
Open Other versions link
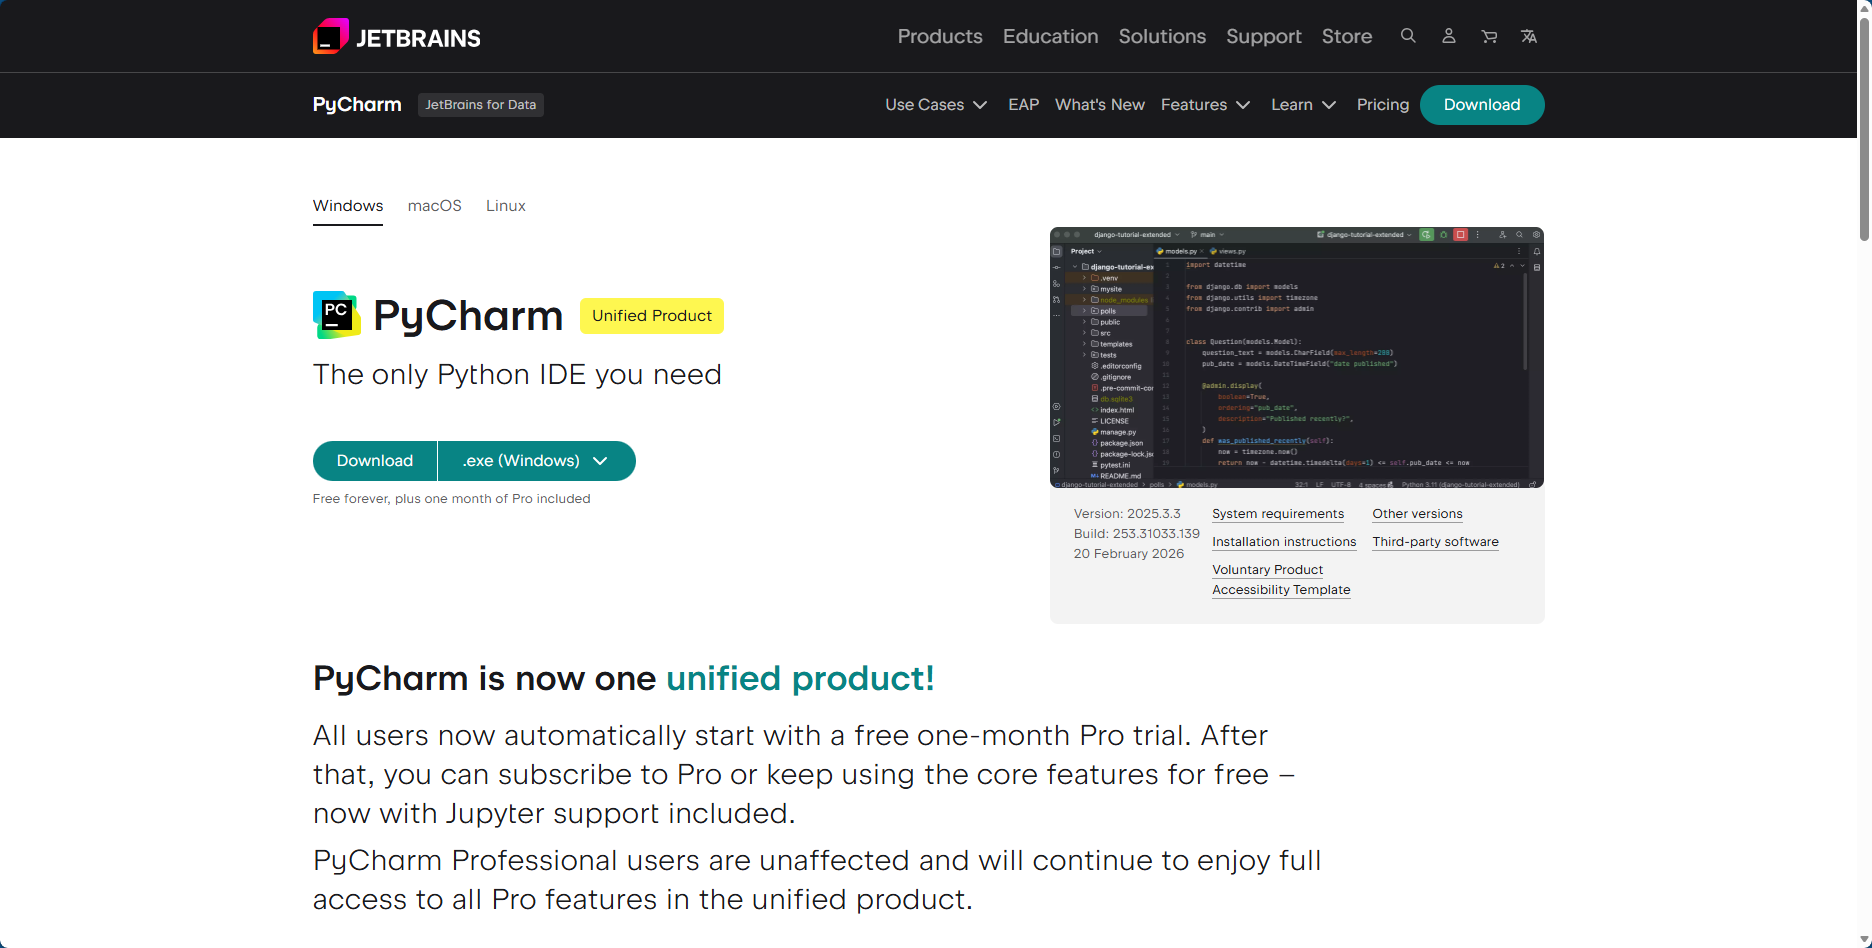[1417, 514]
